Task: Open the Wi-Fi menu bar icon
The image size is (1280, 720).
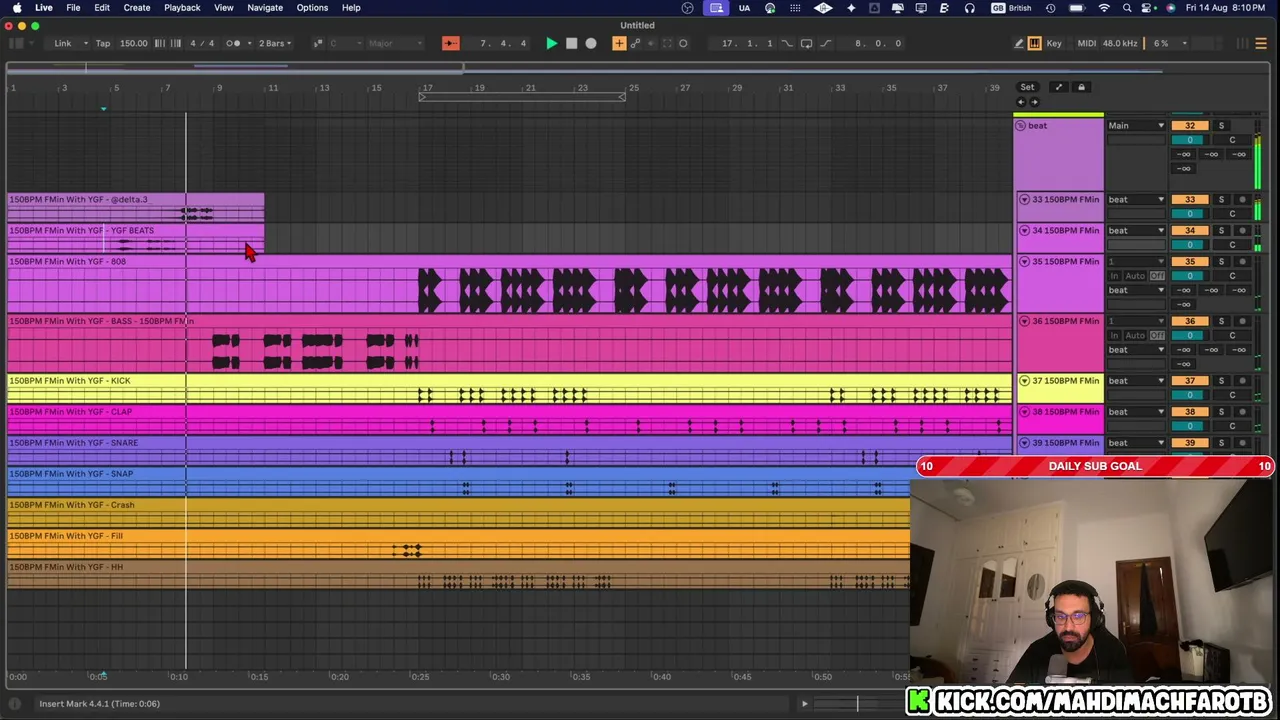Action: (1104, 8)
